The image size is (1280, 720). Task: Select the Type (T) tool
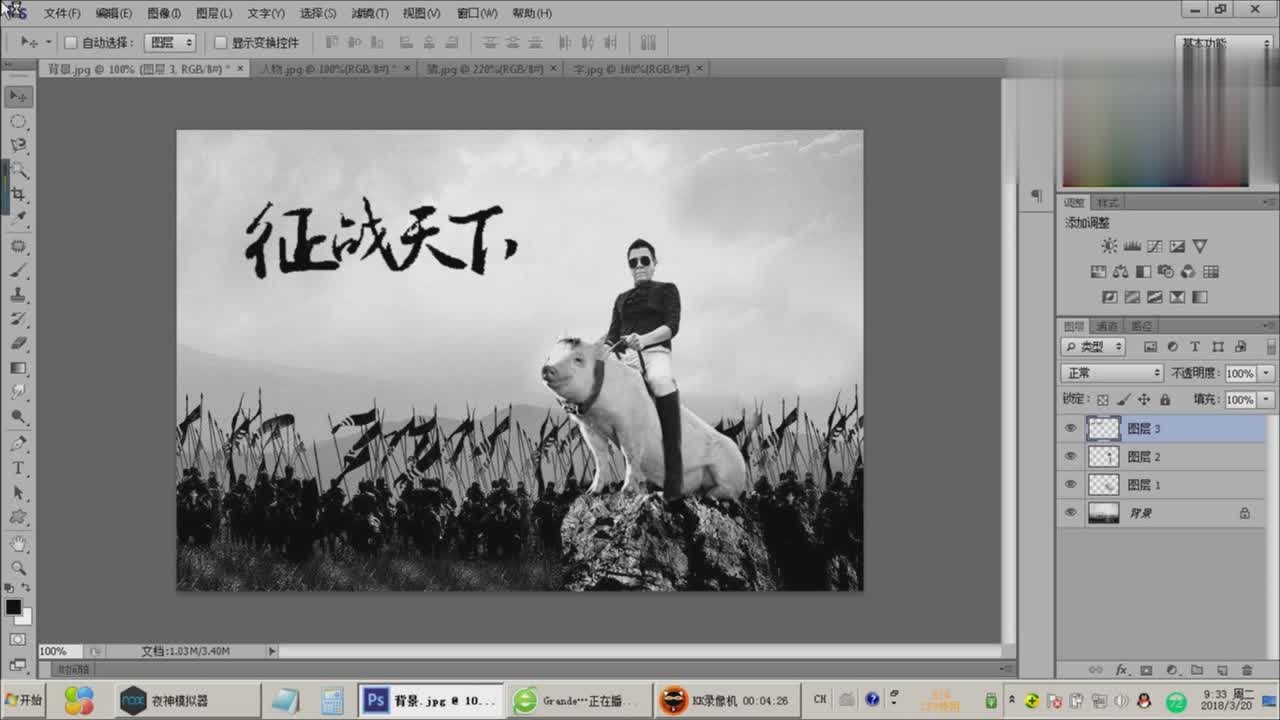coord(18,468)
